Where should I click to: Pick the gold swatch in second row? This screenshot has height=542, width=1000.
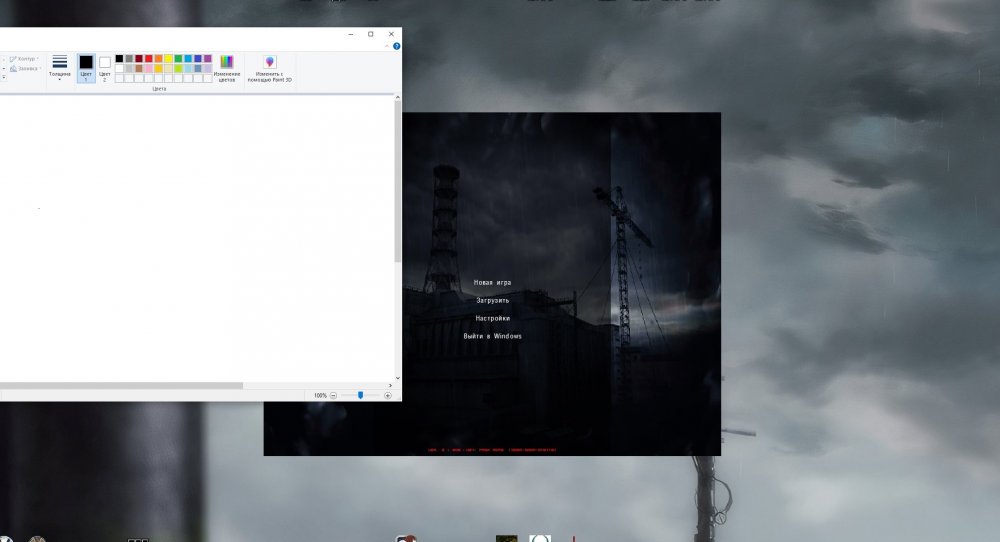tap(158, 68)
